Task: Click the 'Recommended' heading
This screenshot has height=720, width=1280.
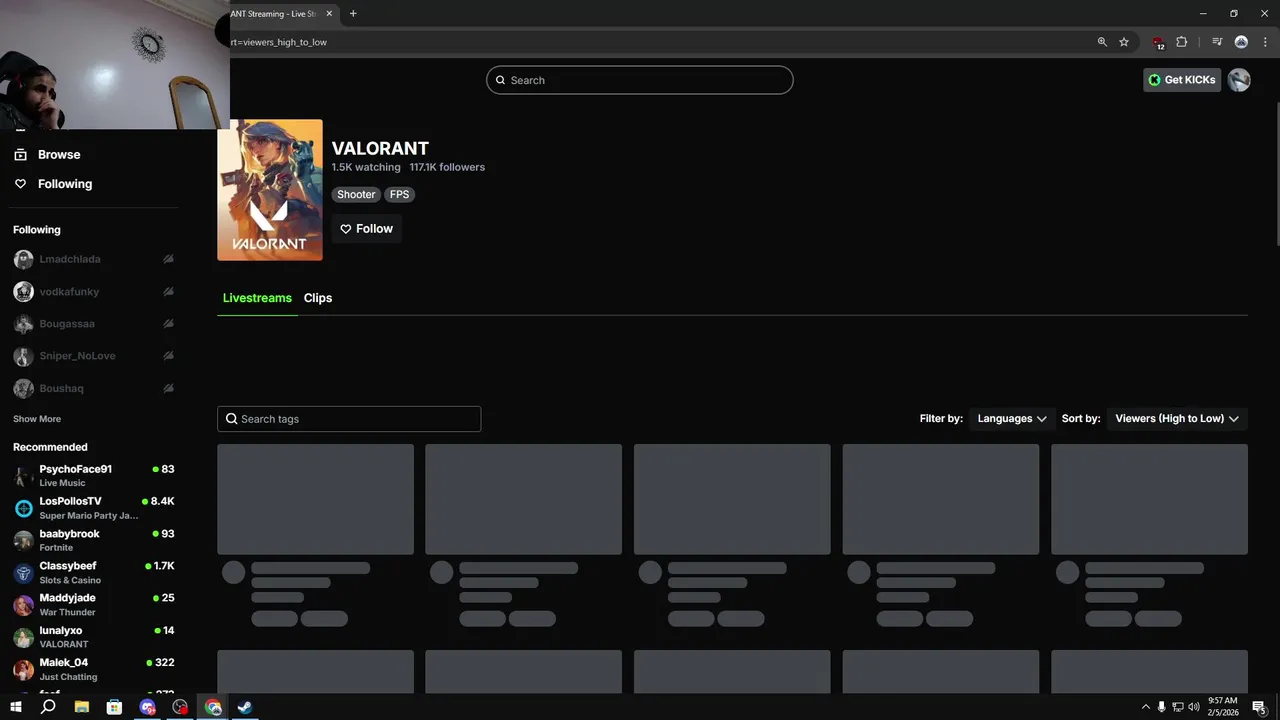Action: [50, 447]
